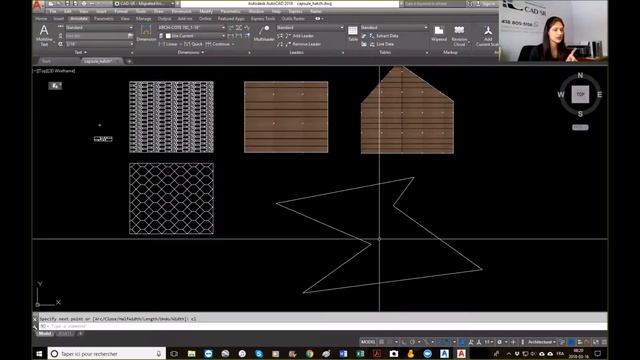Click the Multileader tool
The image size is (640, 360).
click(x=264, y=33)
